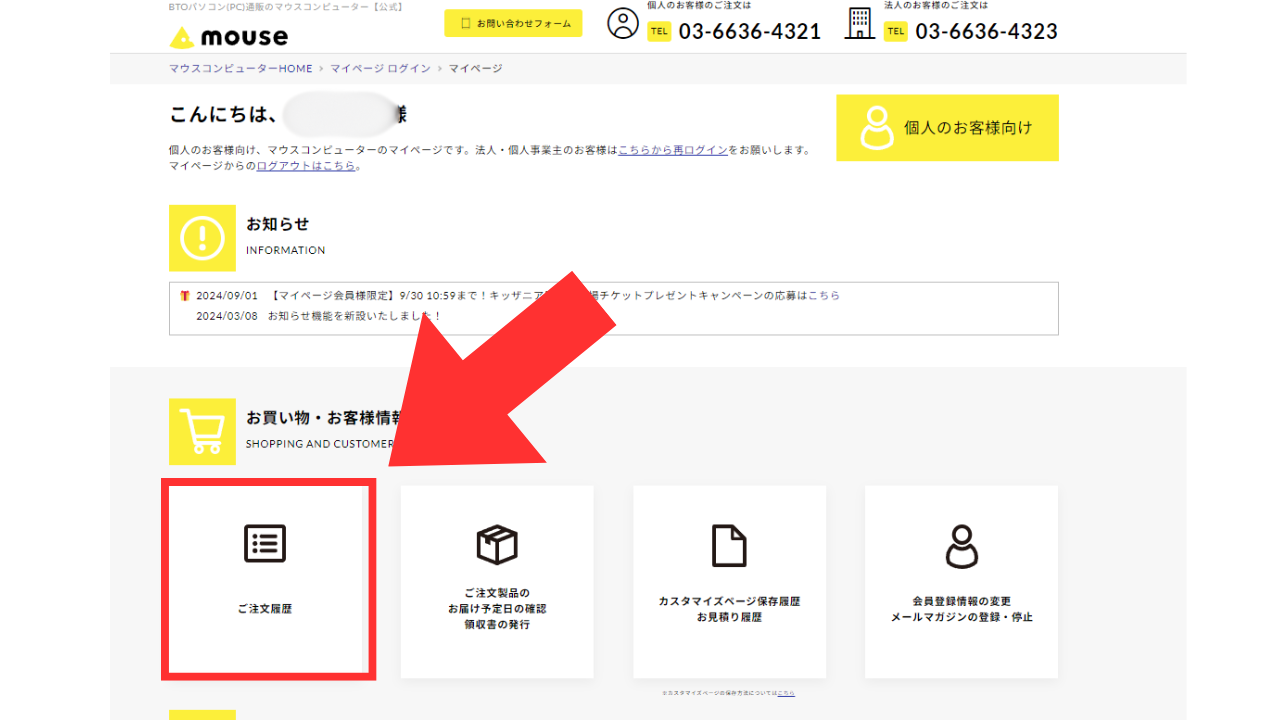The height and width of the screenshot is (720, 1280).
Task: Go to マウスコンピューターHOME breadcrumb
Action: click(241, 69)
